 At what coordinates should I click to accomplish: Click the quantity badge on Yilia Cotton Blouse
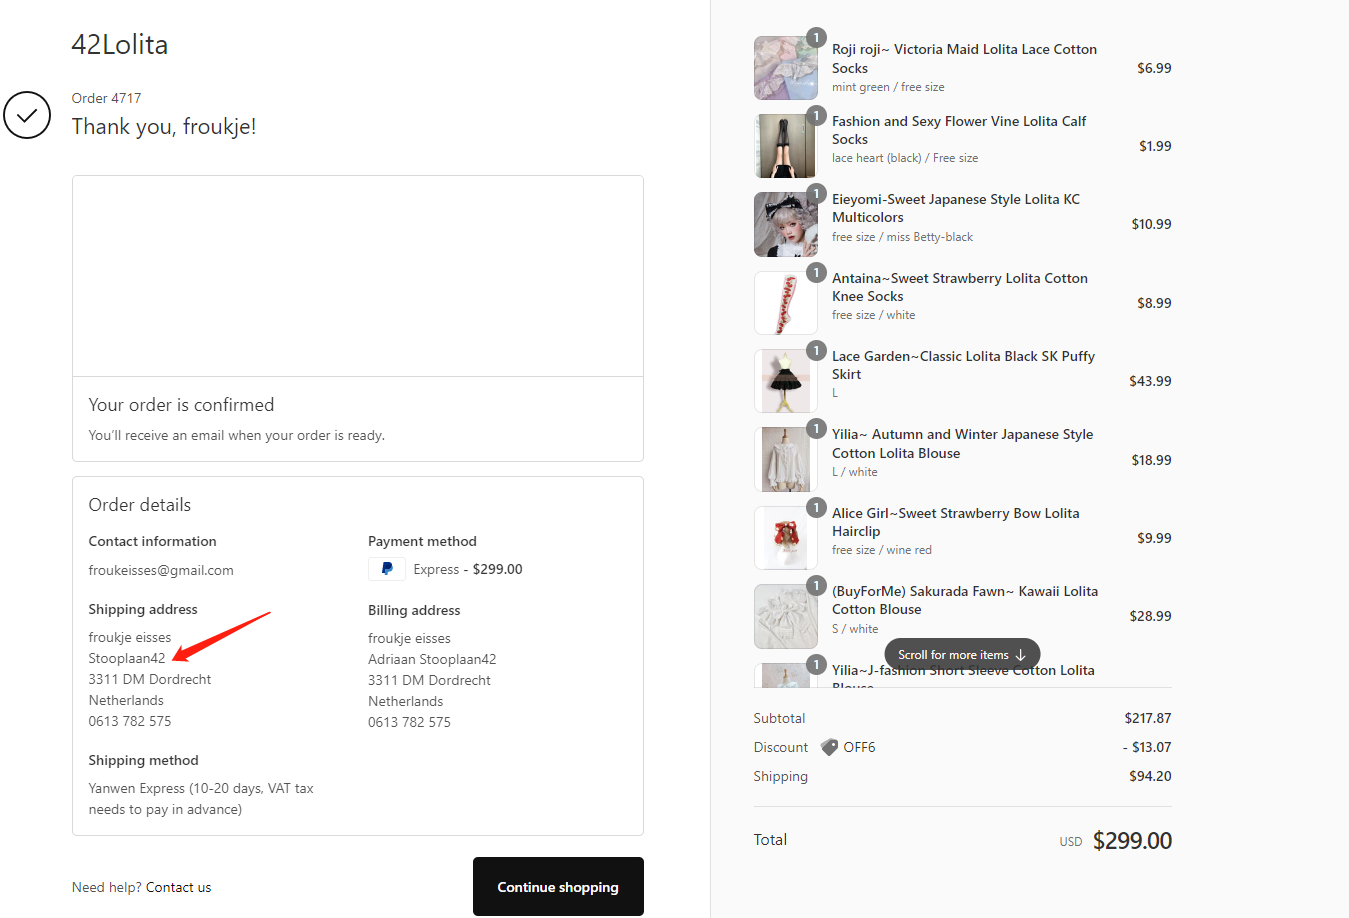(816, 428)
